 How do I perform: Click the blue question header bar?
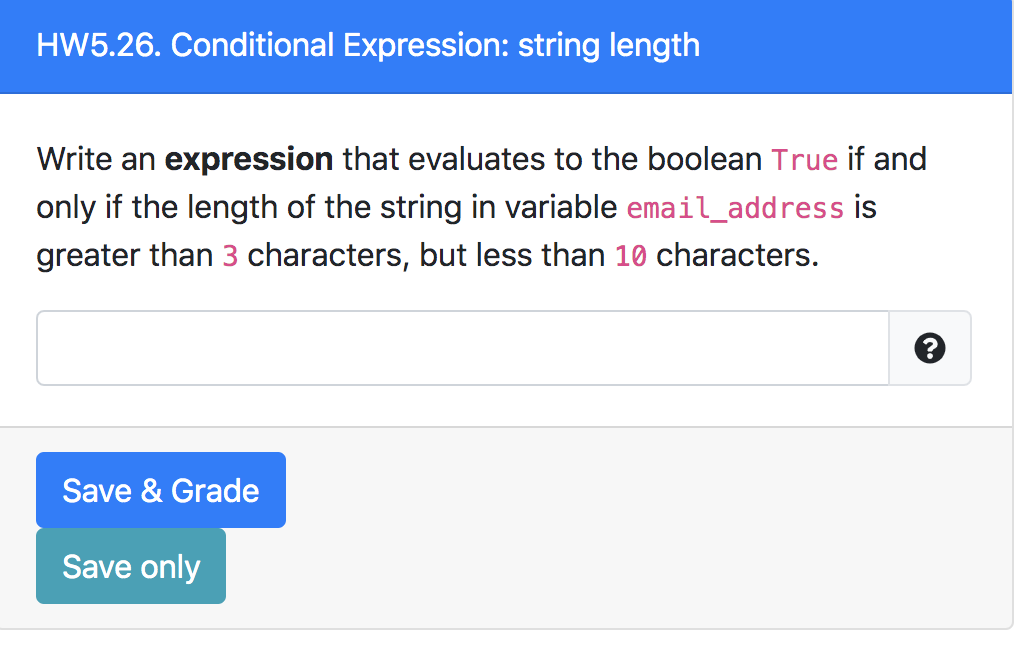coord(506,46)
